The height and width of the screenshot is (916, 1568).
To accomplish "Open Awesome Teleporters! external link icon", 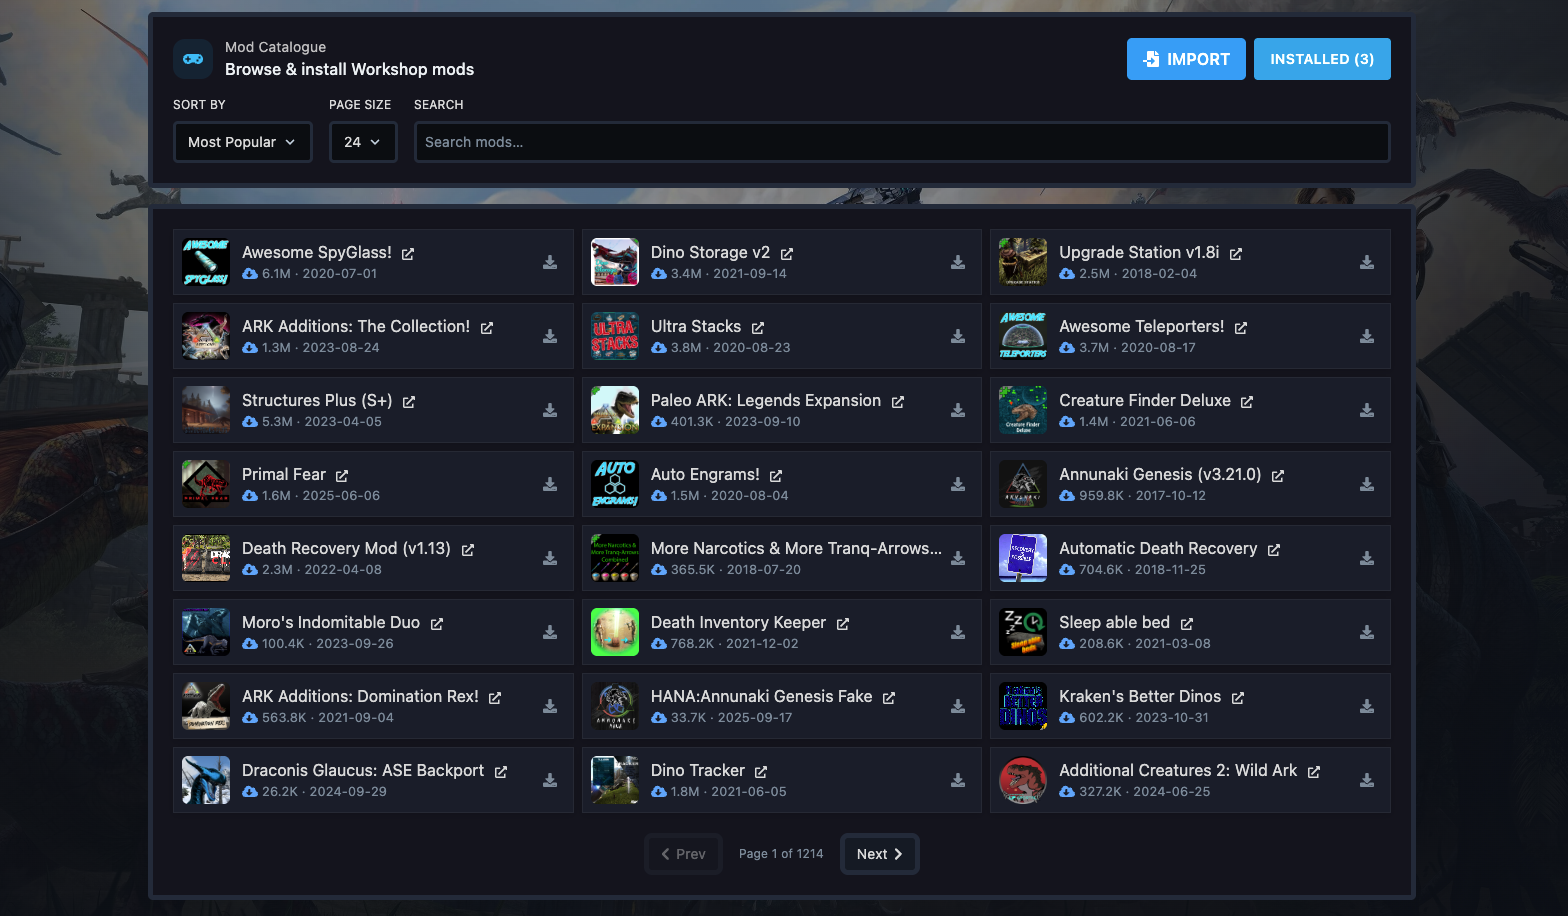I will 1241,328.
